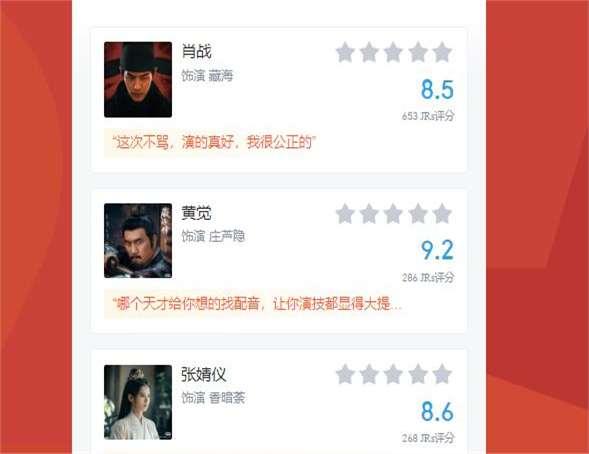Click the actor name 肖战
Image resolution: width=589 pixels, height=454 pixels.
pos(196,51)
